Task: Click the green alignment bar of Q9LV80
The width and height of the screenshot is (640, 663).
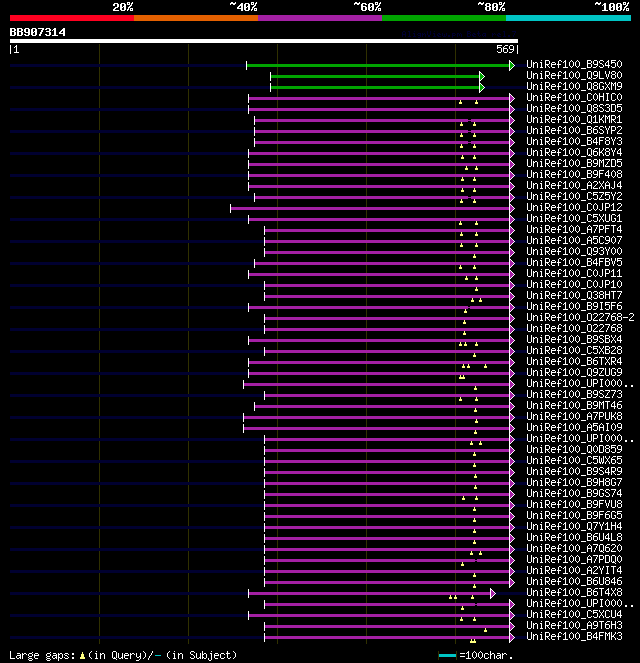Action: click(375, 76)
